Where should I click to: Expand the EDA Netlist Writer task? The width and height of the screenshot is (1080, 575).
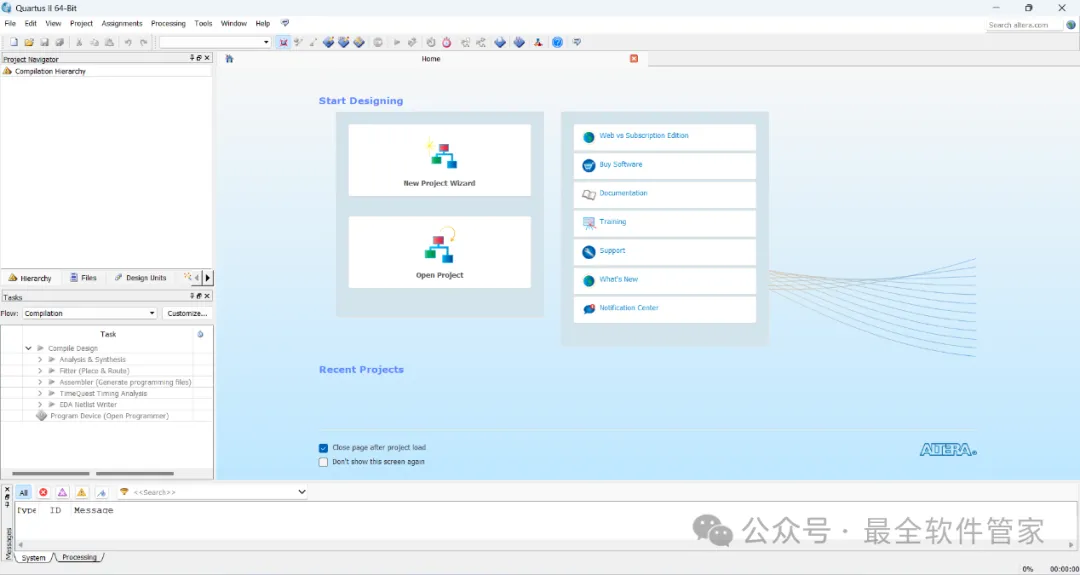[x=41, y=405]
